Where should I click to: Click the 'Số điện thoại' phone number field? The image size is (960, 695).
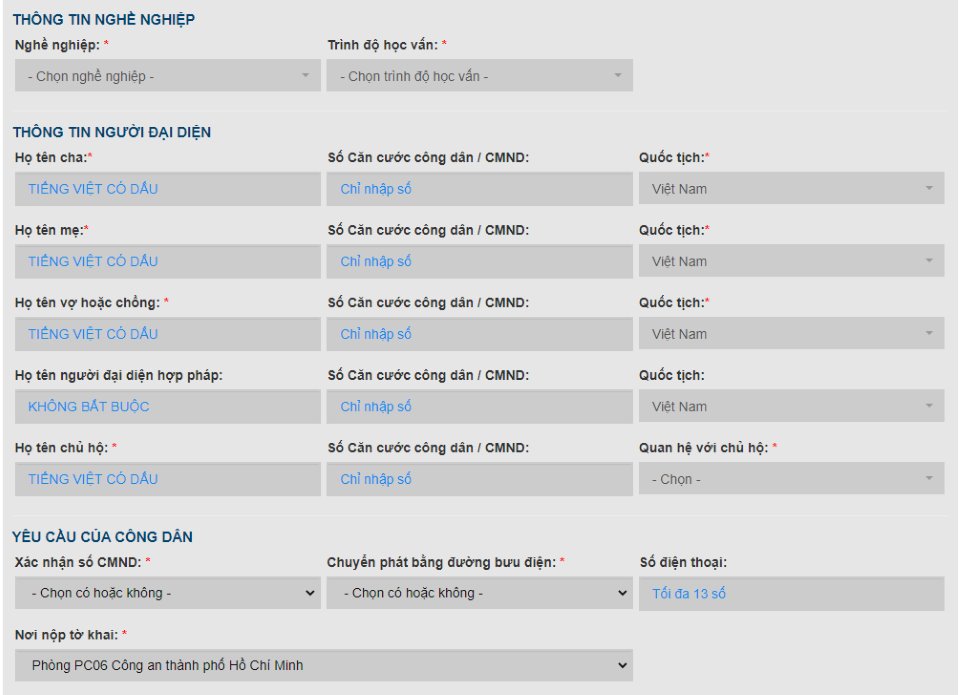pos(790,592)
